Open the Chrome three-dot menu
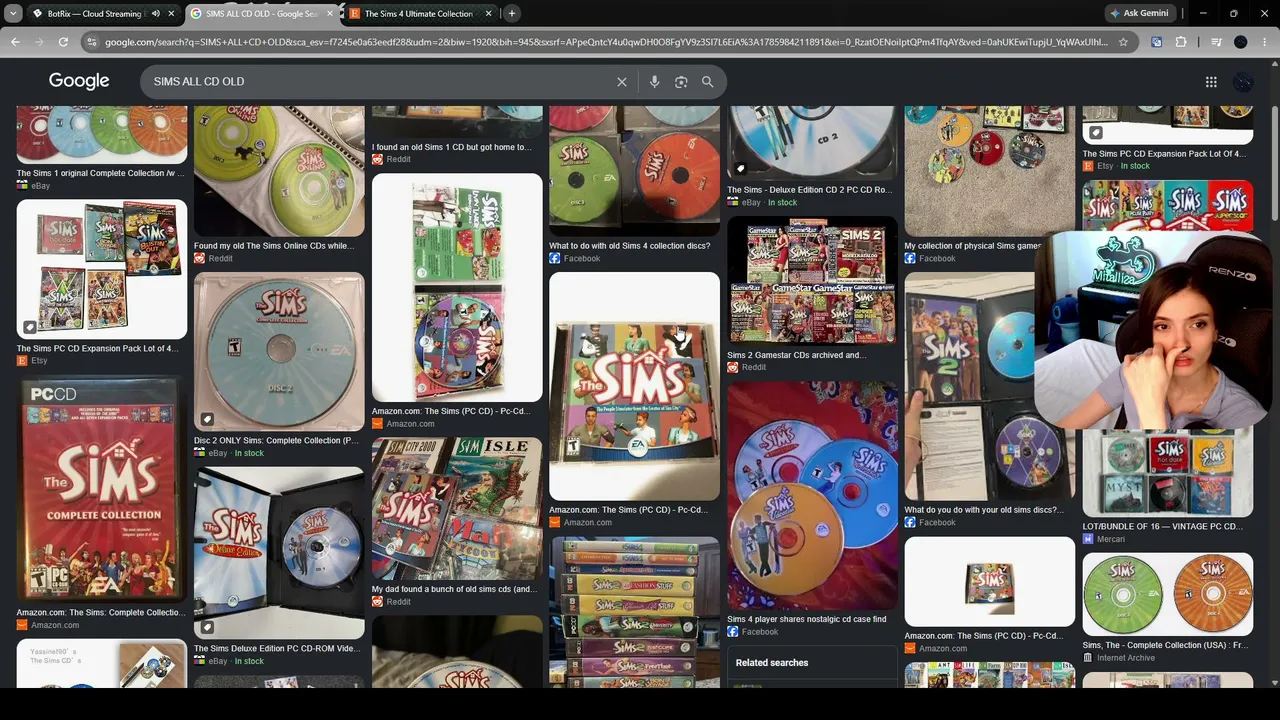The width and height of the screenshot is (1280, 720). coord(1265,42)
